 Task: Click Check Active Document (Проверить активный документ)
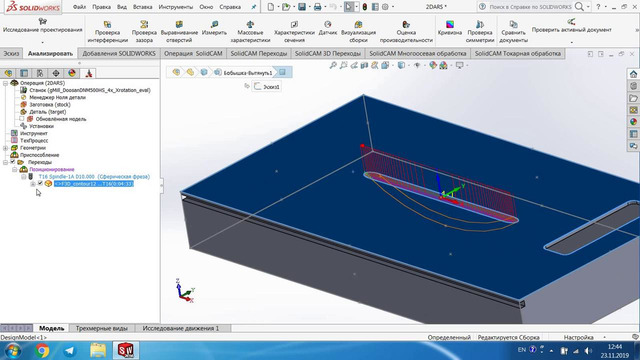[571, 26]
